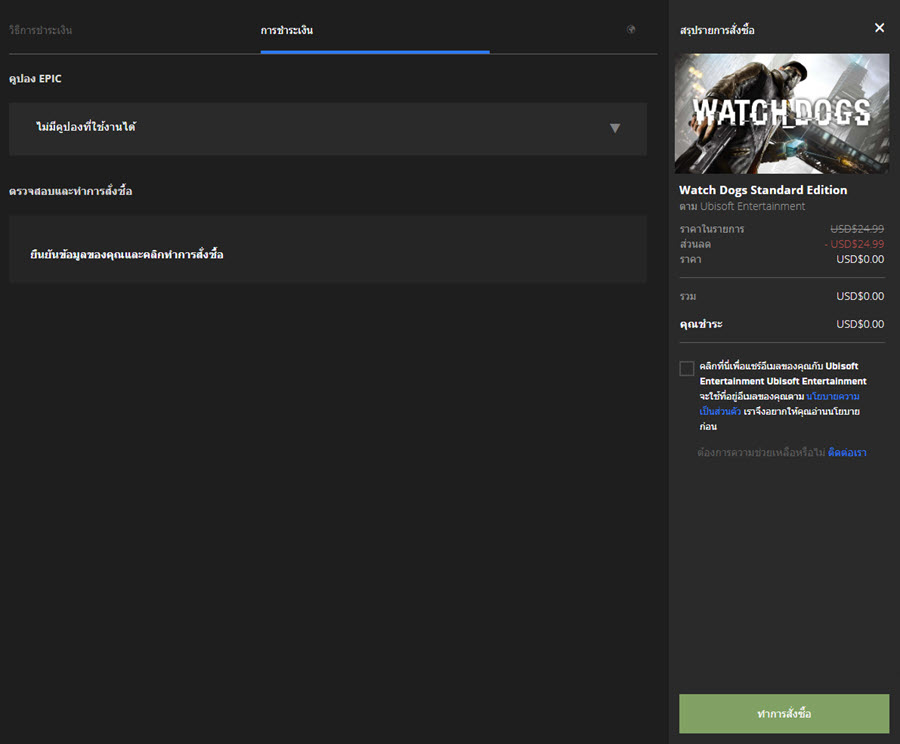
Task: Click the Watch Dogs Standard Edition title
Action: (763, 190)
